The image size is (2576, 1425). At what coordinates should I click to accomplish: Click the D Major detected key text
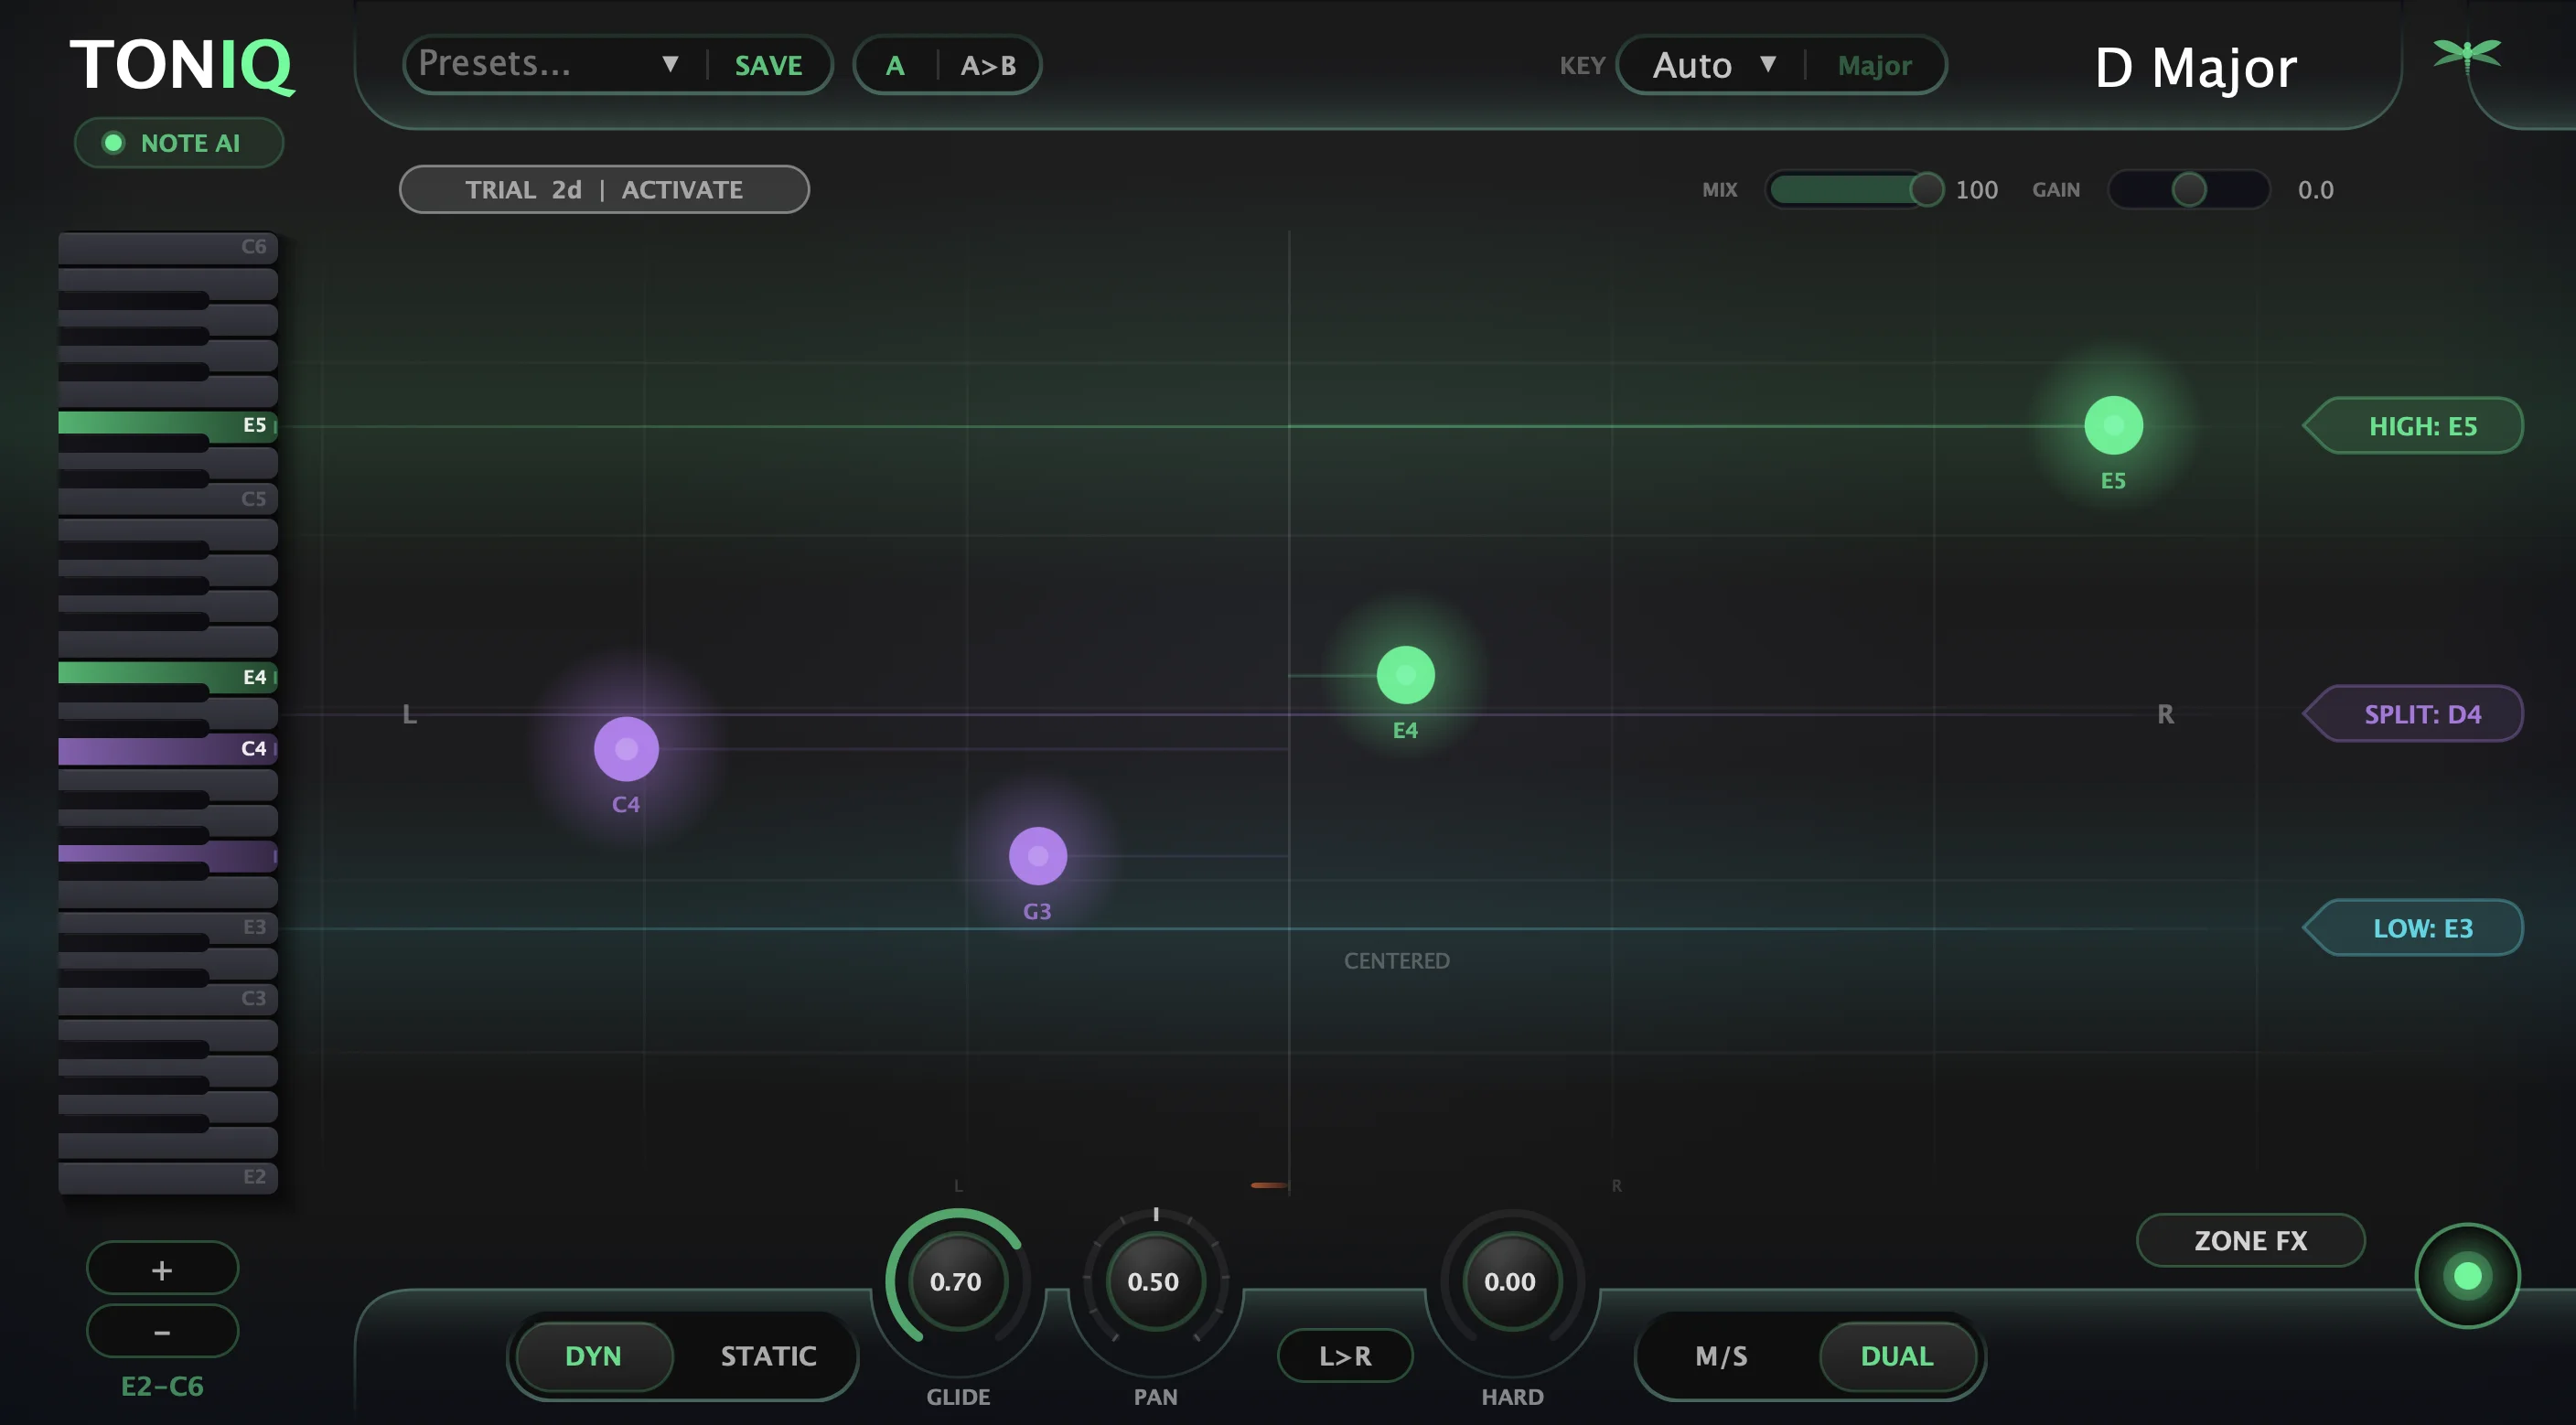click(x=2195, y=68)
